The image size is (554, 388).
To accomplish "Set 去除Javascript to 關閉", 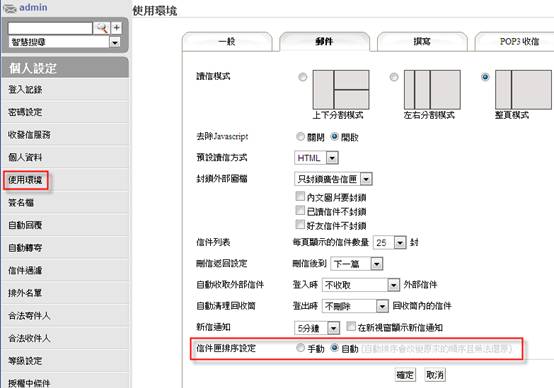I will point(300,136).
